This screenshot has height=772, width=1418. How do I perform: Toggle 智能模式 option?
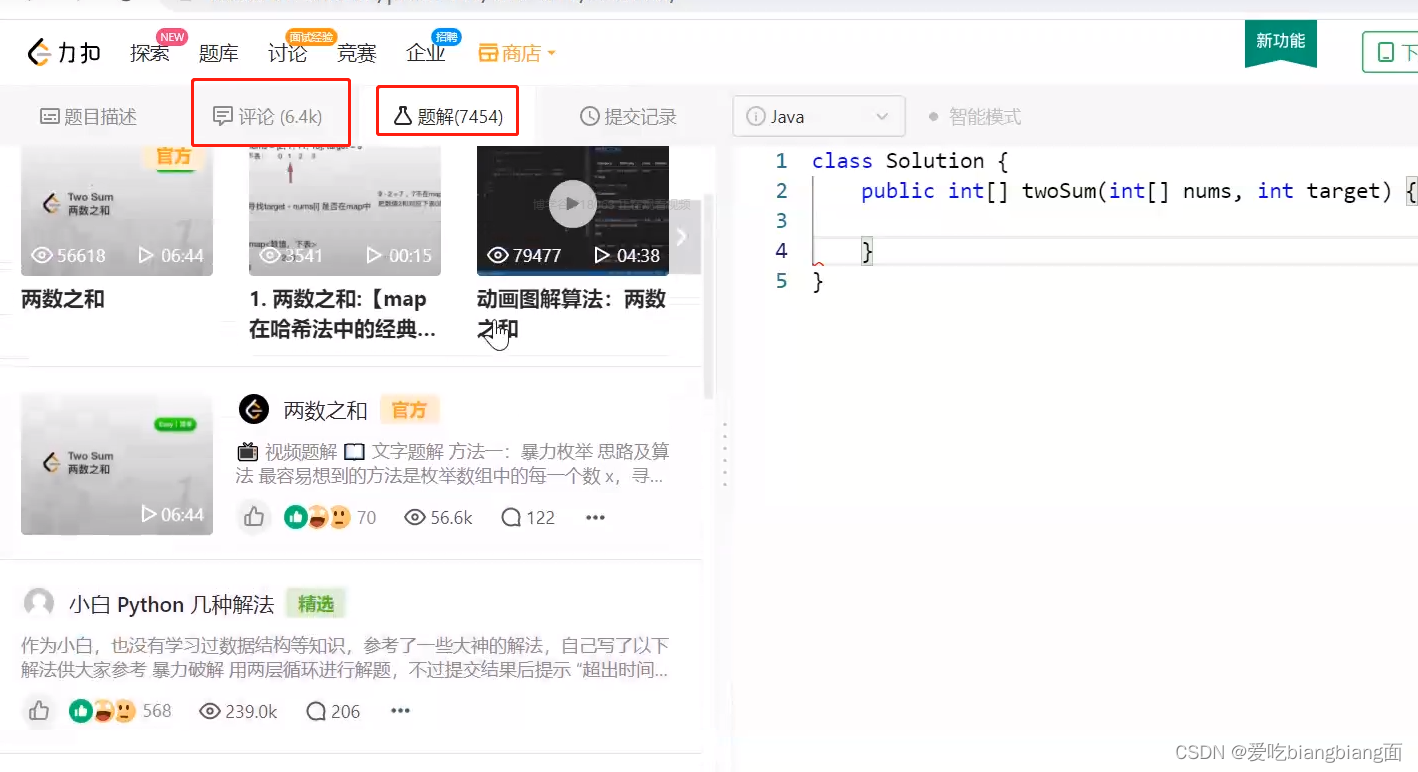[974, 117]
